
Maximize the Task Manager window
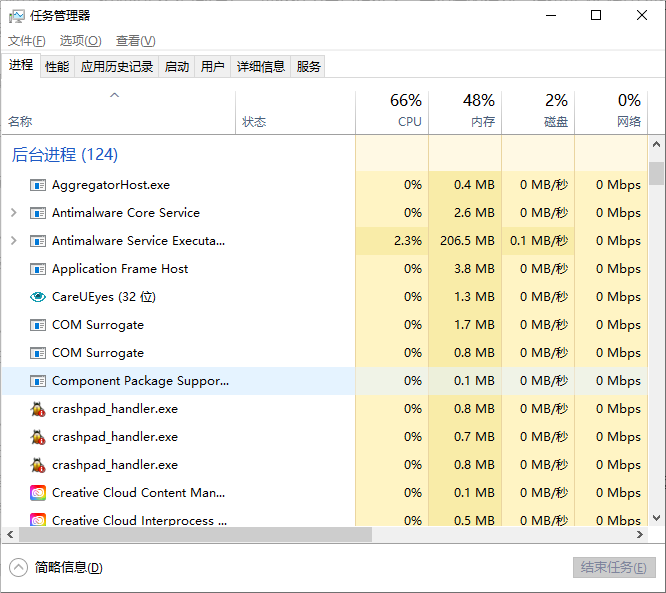(596, 16)
